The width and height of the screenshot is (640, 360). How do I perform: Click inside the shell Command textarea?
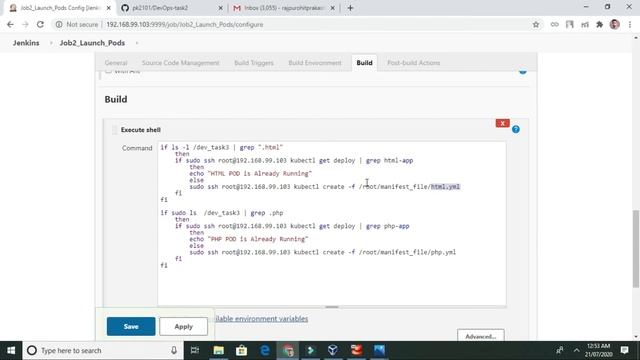pos(332,223)
